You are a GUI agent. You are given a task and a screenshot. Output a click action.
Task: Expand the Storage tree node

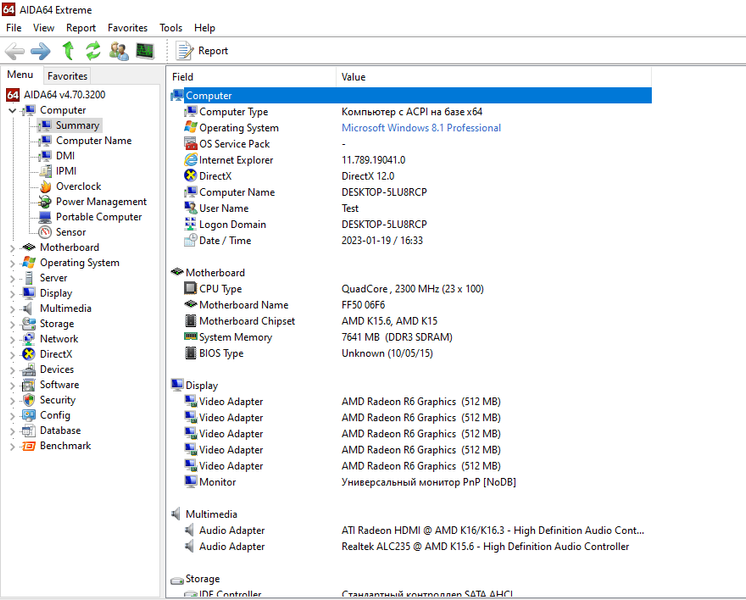(x=12, y=324)
